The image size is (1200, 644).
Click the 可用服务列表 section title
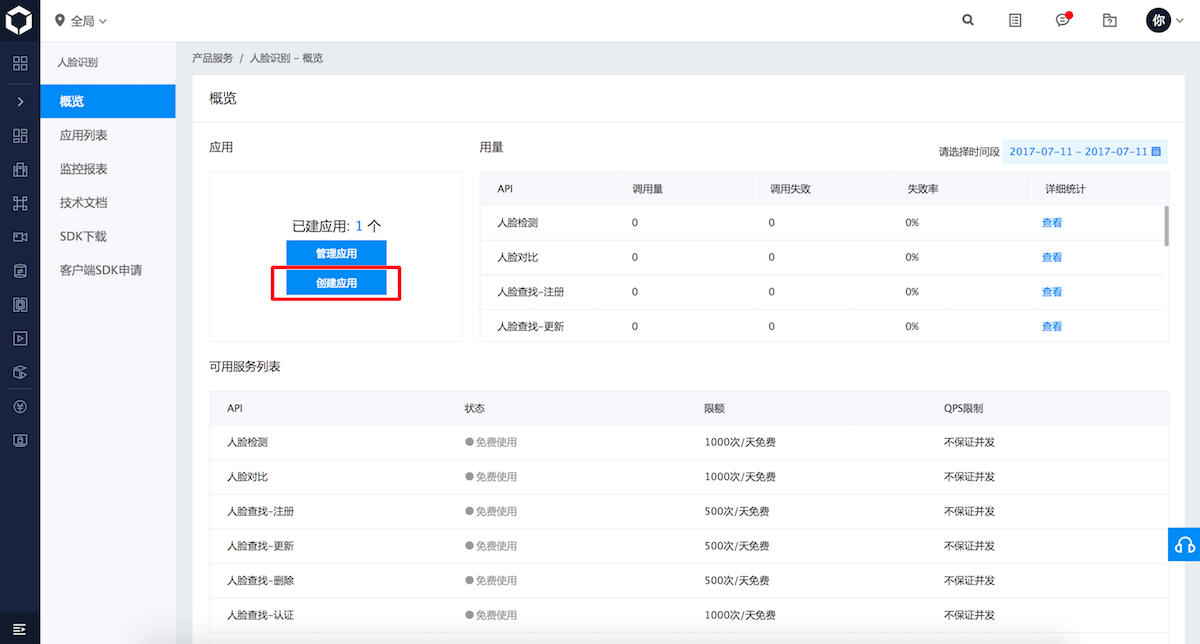[245, 367]
